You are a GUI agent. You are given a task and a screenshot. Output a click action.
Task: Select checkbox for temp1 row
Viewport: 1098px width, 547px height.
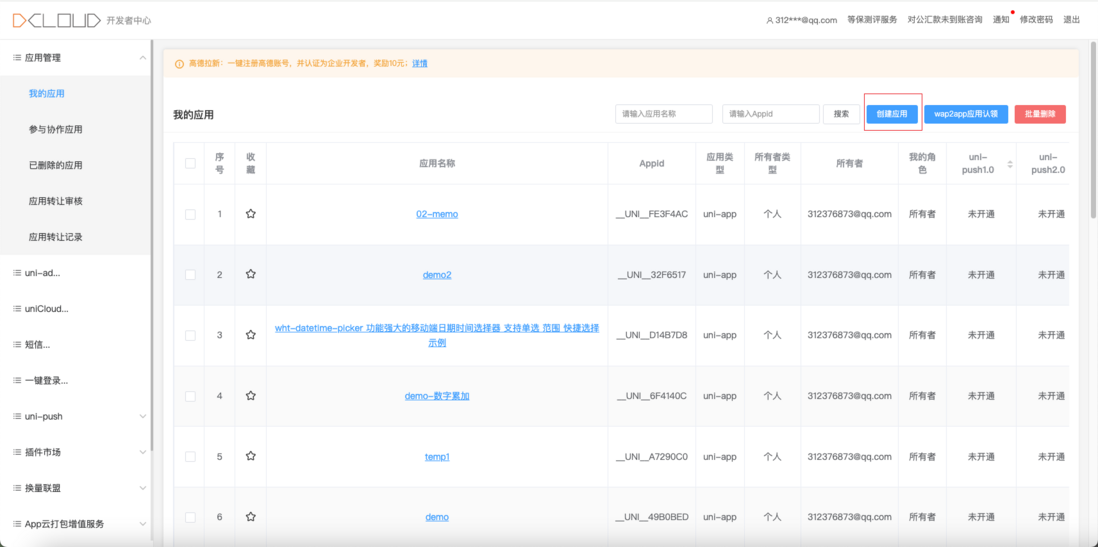(190, 457)
